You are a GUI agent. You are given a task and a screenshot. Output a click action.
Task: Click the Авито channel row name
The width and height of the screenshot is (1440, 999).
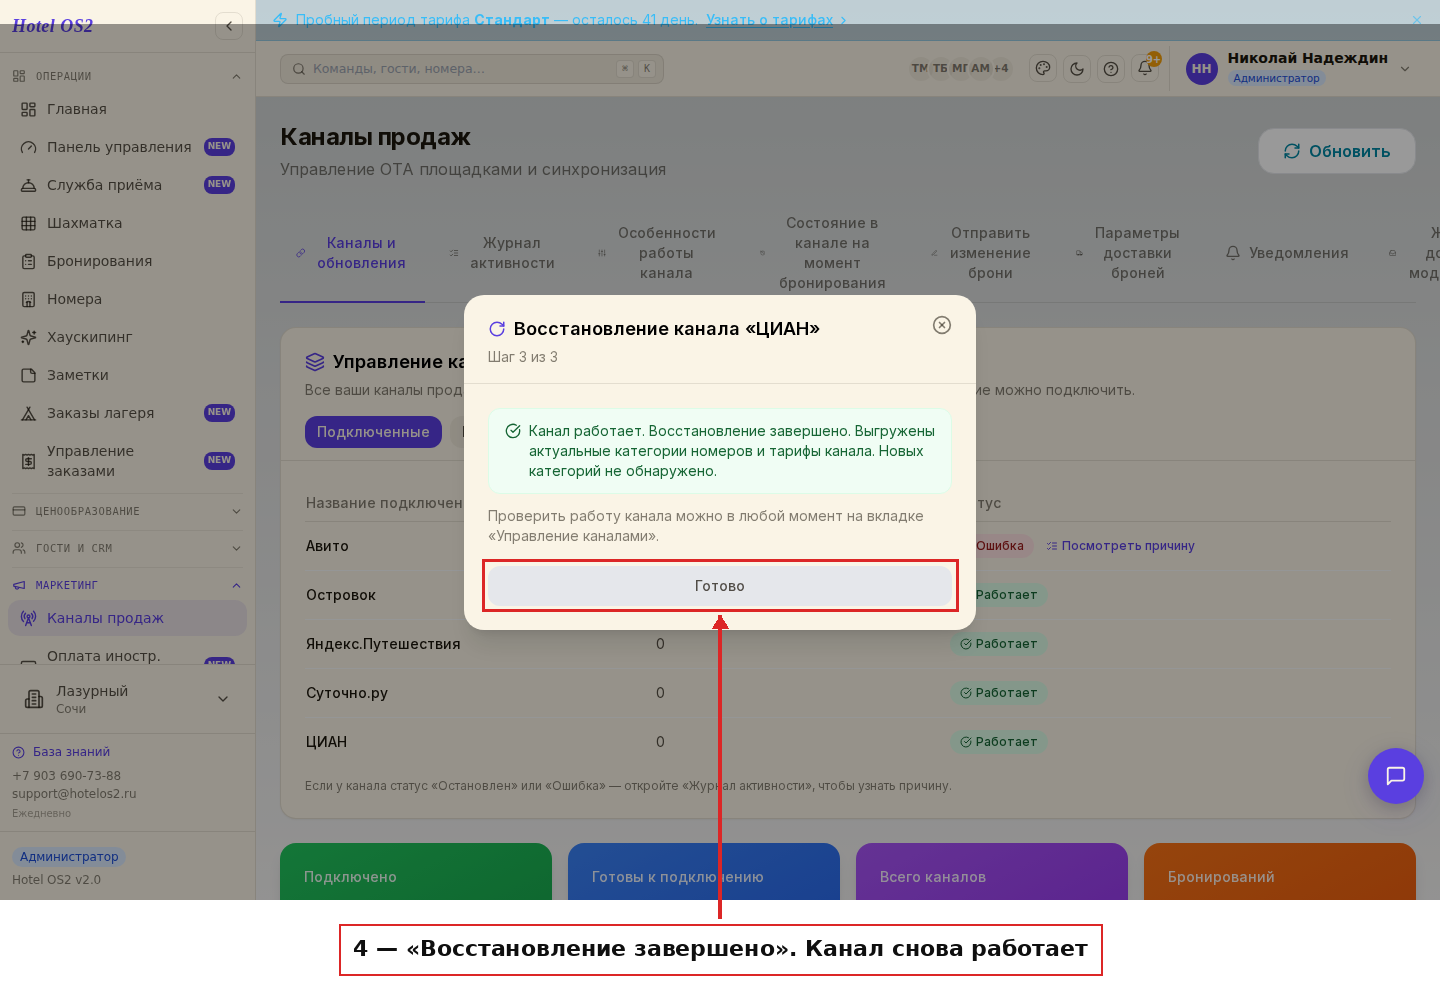pyautogui.click(x=327, y=546)
